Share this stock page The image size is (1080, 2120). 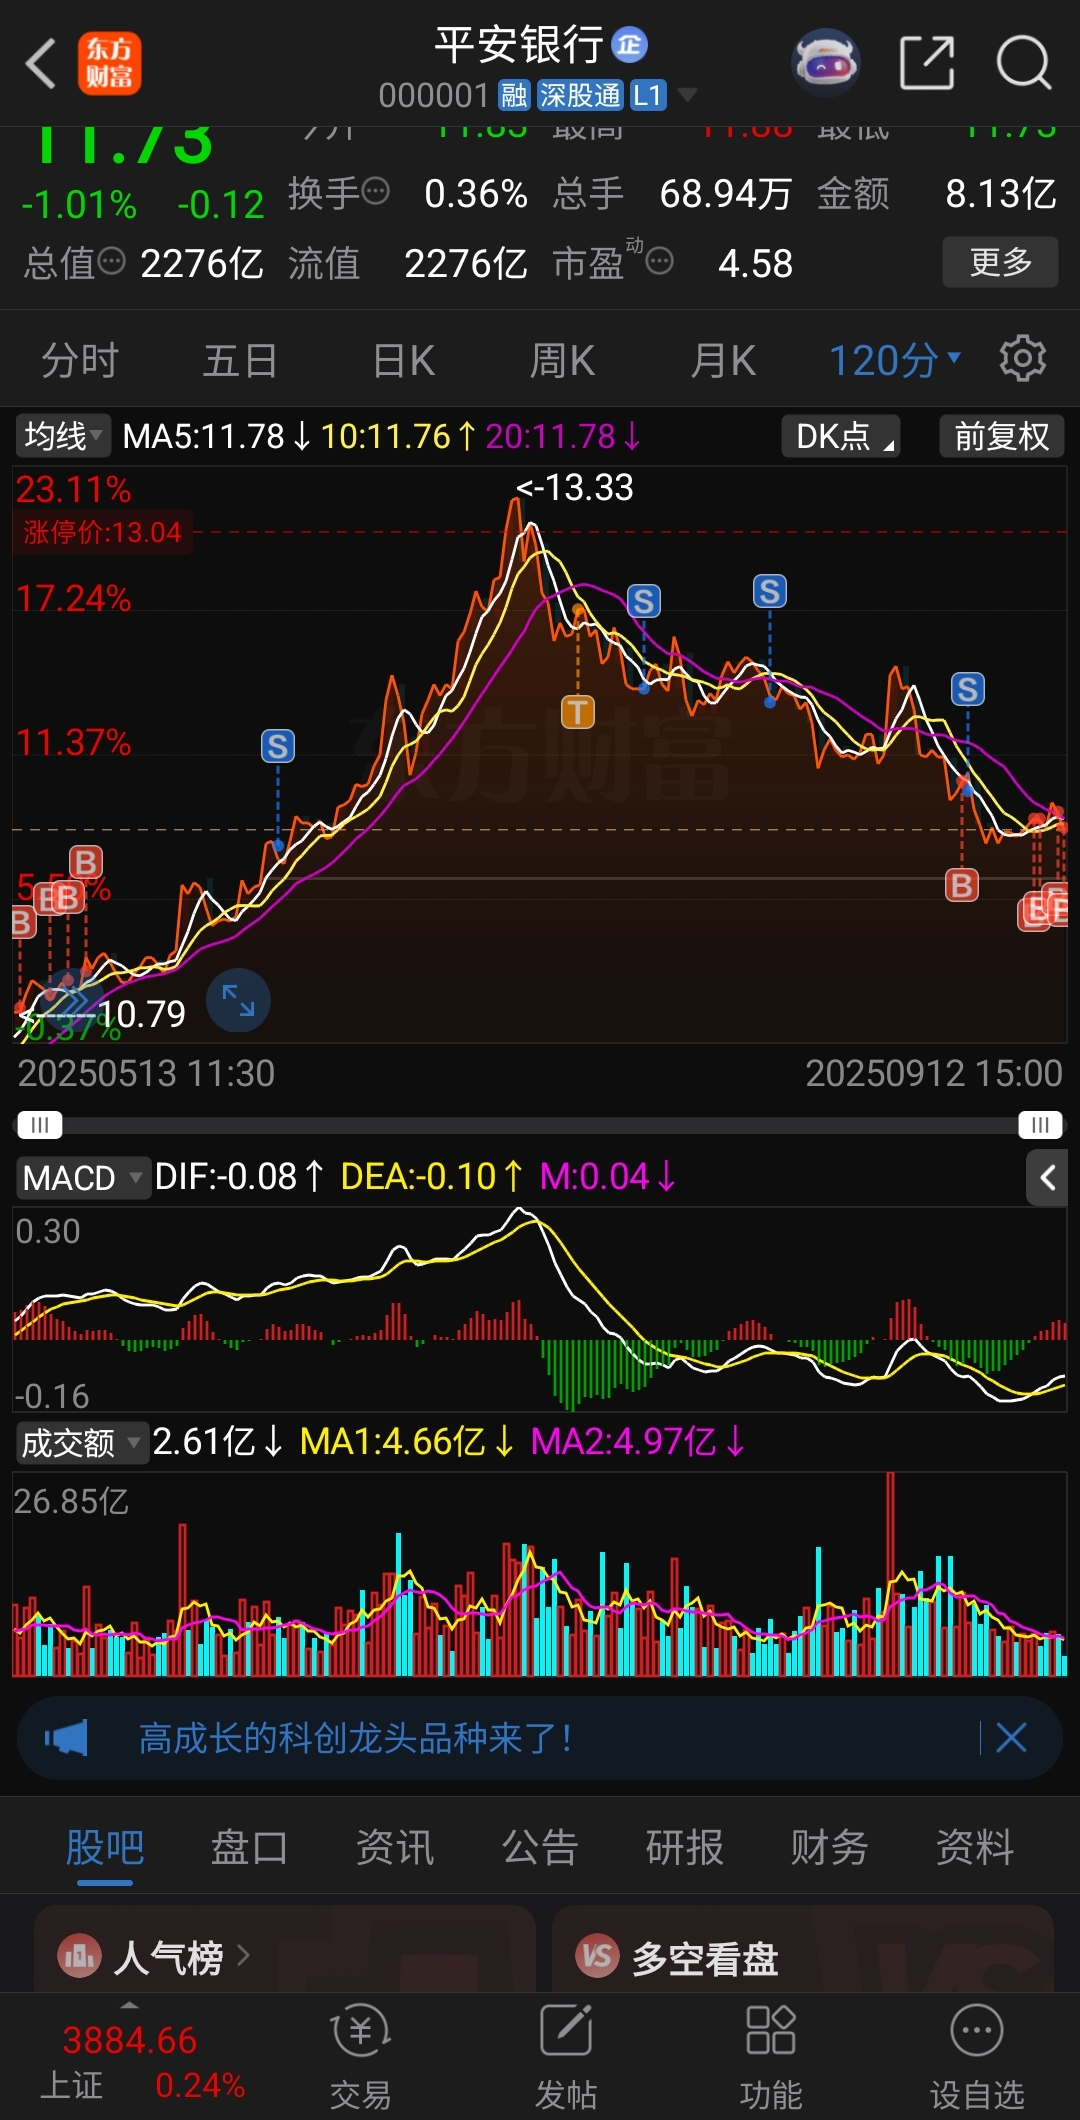(927, 63)
